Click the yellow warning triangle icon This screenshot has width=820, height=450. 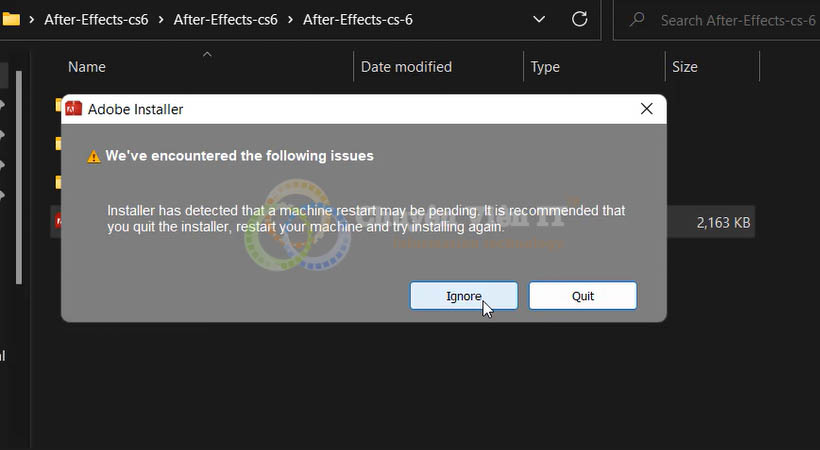point(94,156)
